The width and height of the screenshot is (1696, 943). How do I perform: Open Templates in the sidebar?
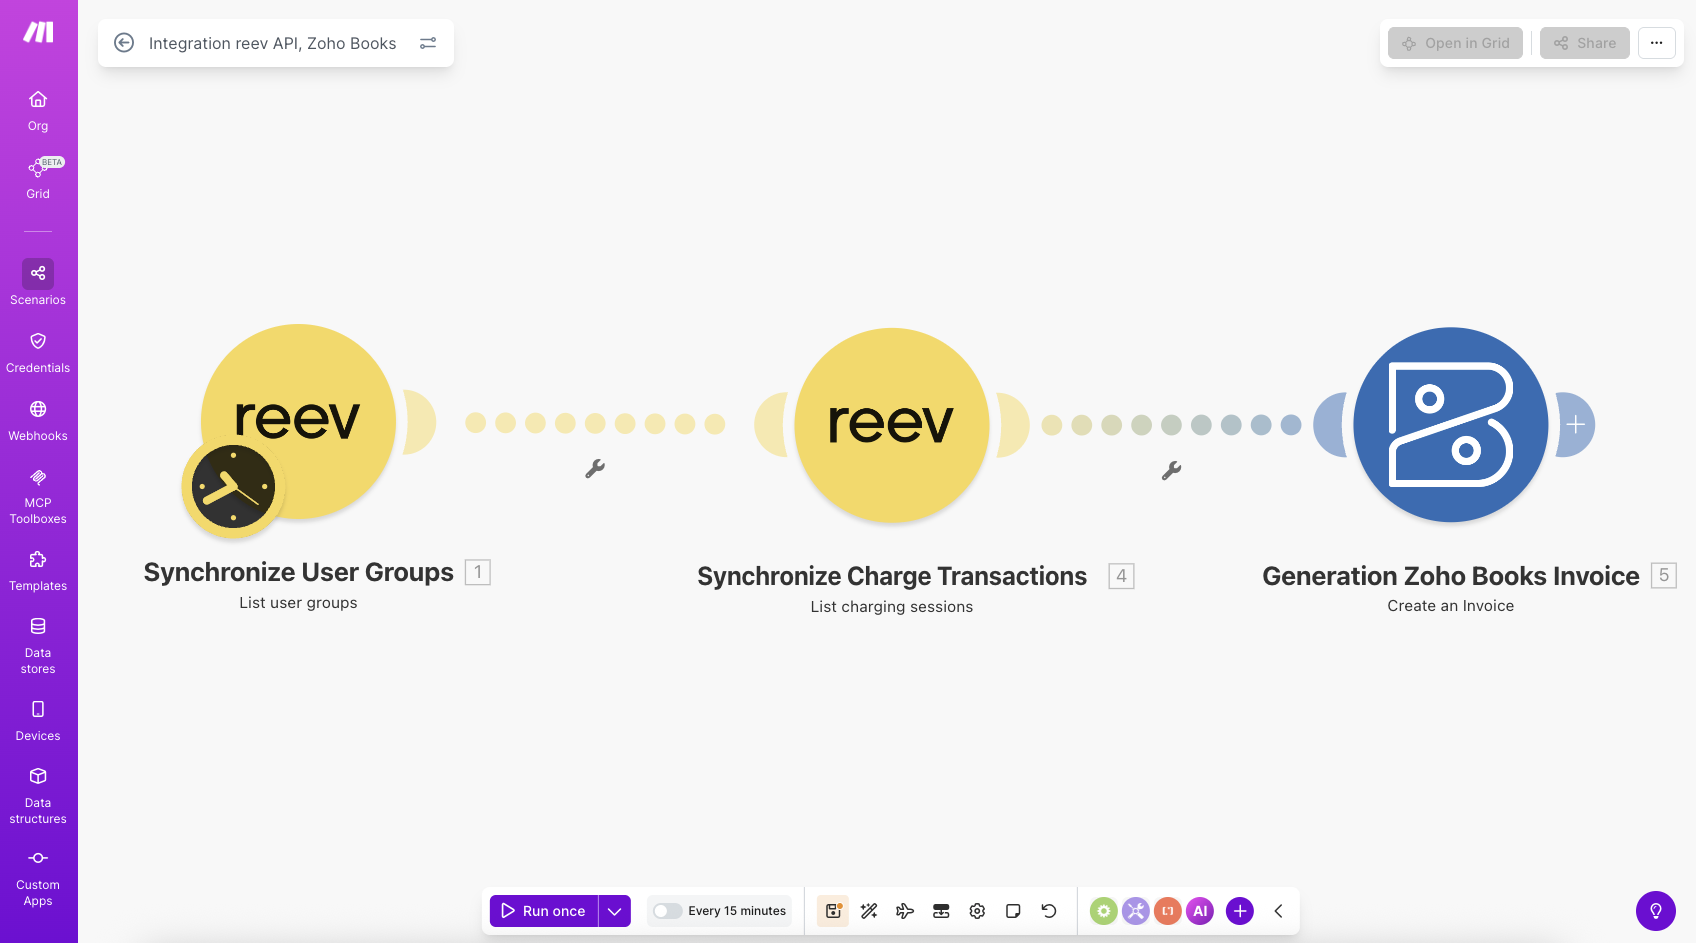[38, 570]
